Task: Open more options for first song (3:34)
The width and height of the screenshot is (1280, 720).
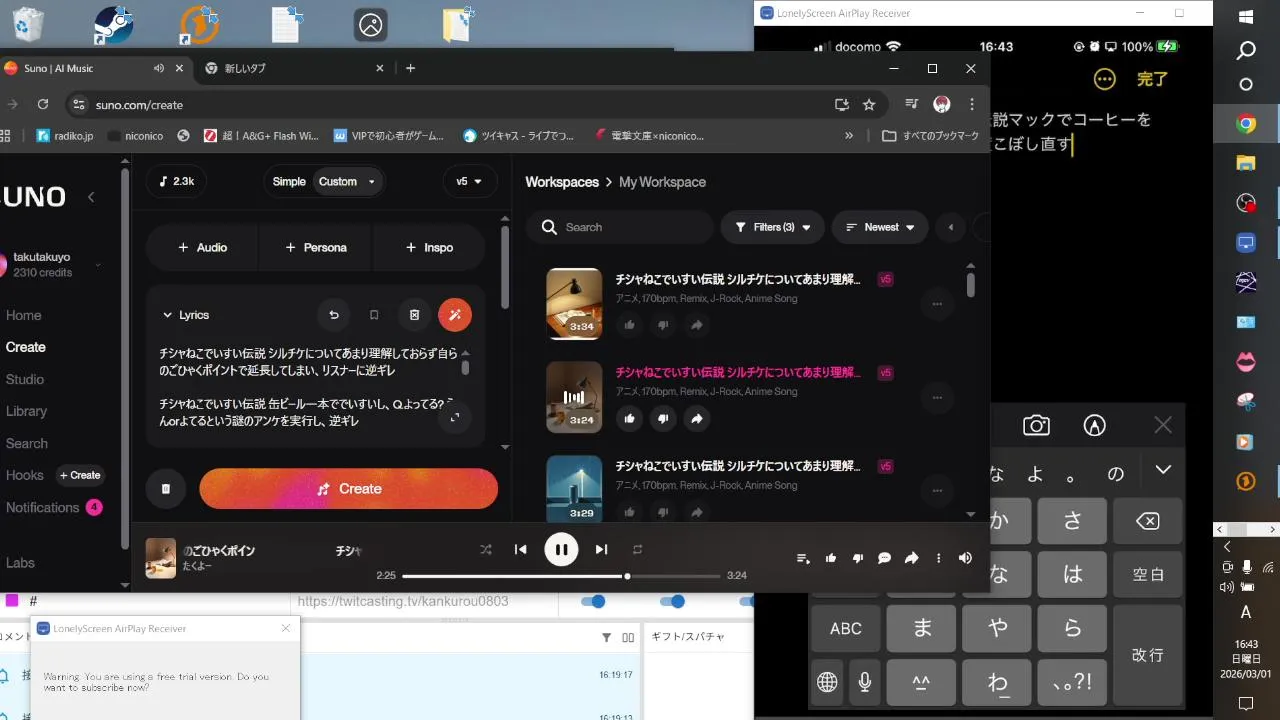Action: click(937, 303)
